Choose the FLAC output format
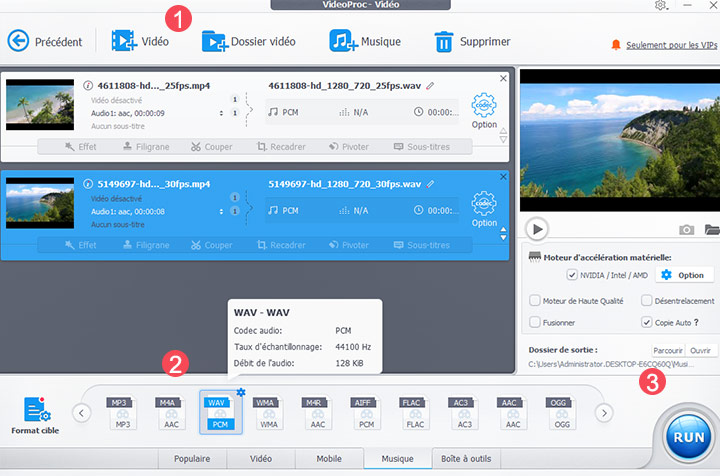The width and height of the screenshot is (720, 476). 414,413
